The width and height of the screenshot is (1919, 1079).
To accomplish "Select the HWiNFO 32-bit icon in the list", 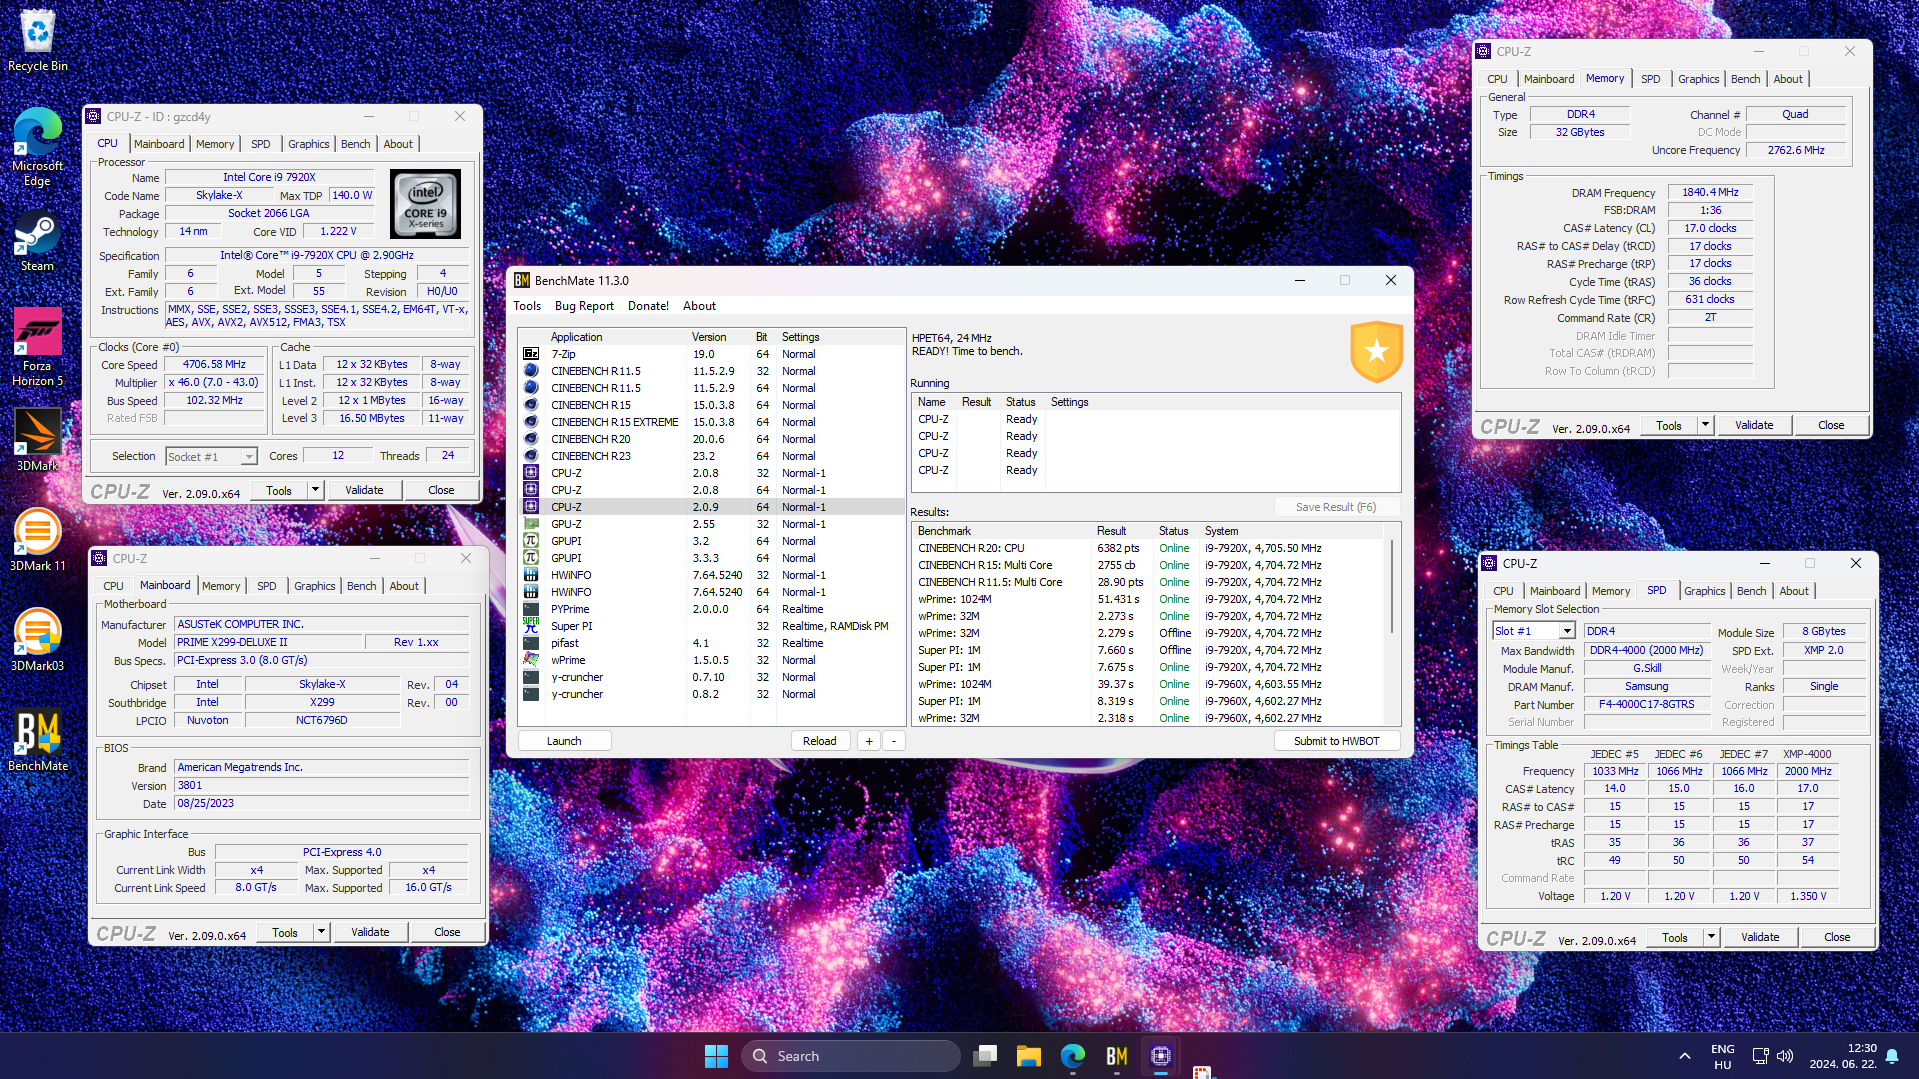I will point(531,575).
